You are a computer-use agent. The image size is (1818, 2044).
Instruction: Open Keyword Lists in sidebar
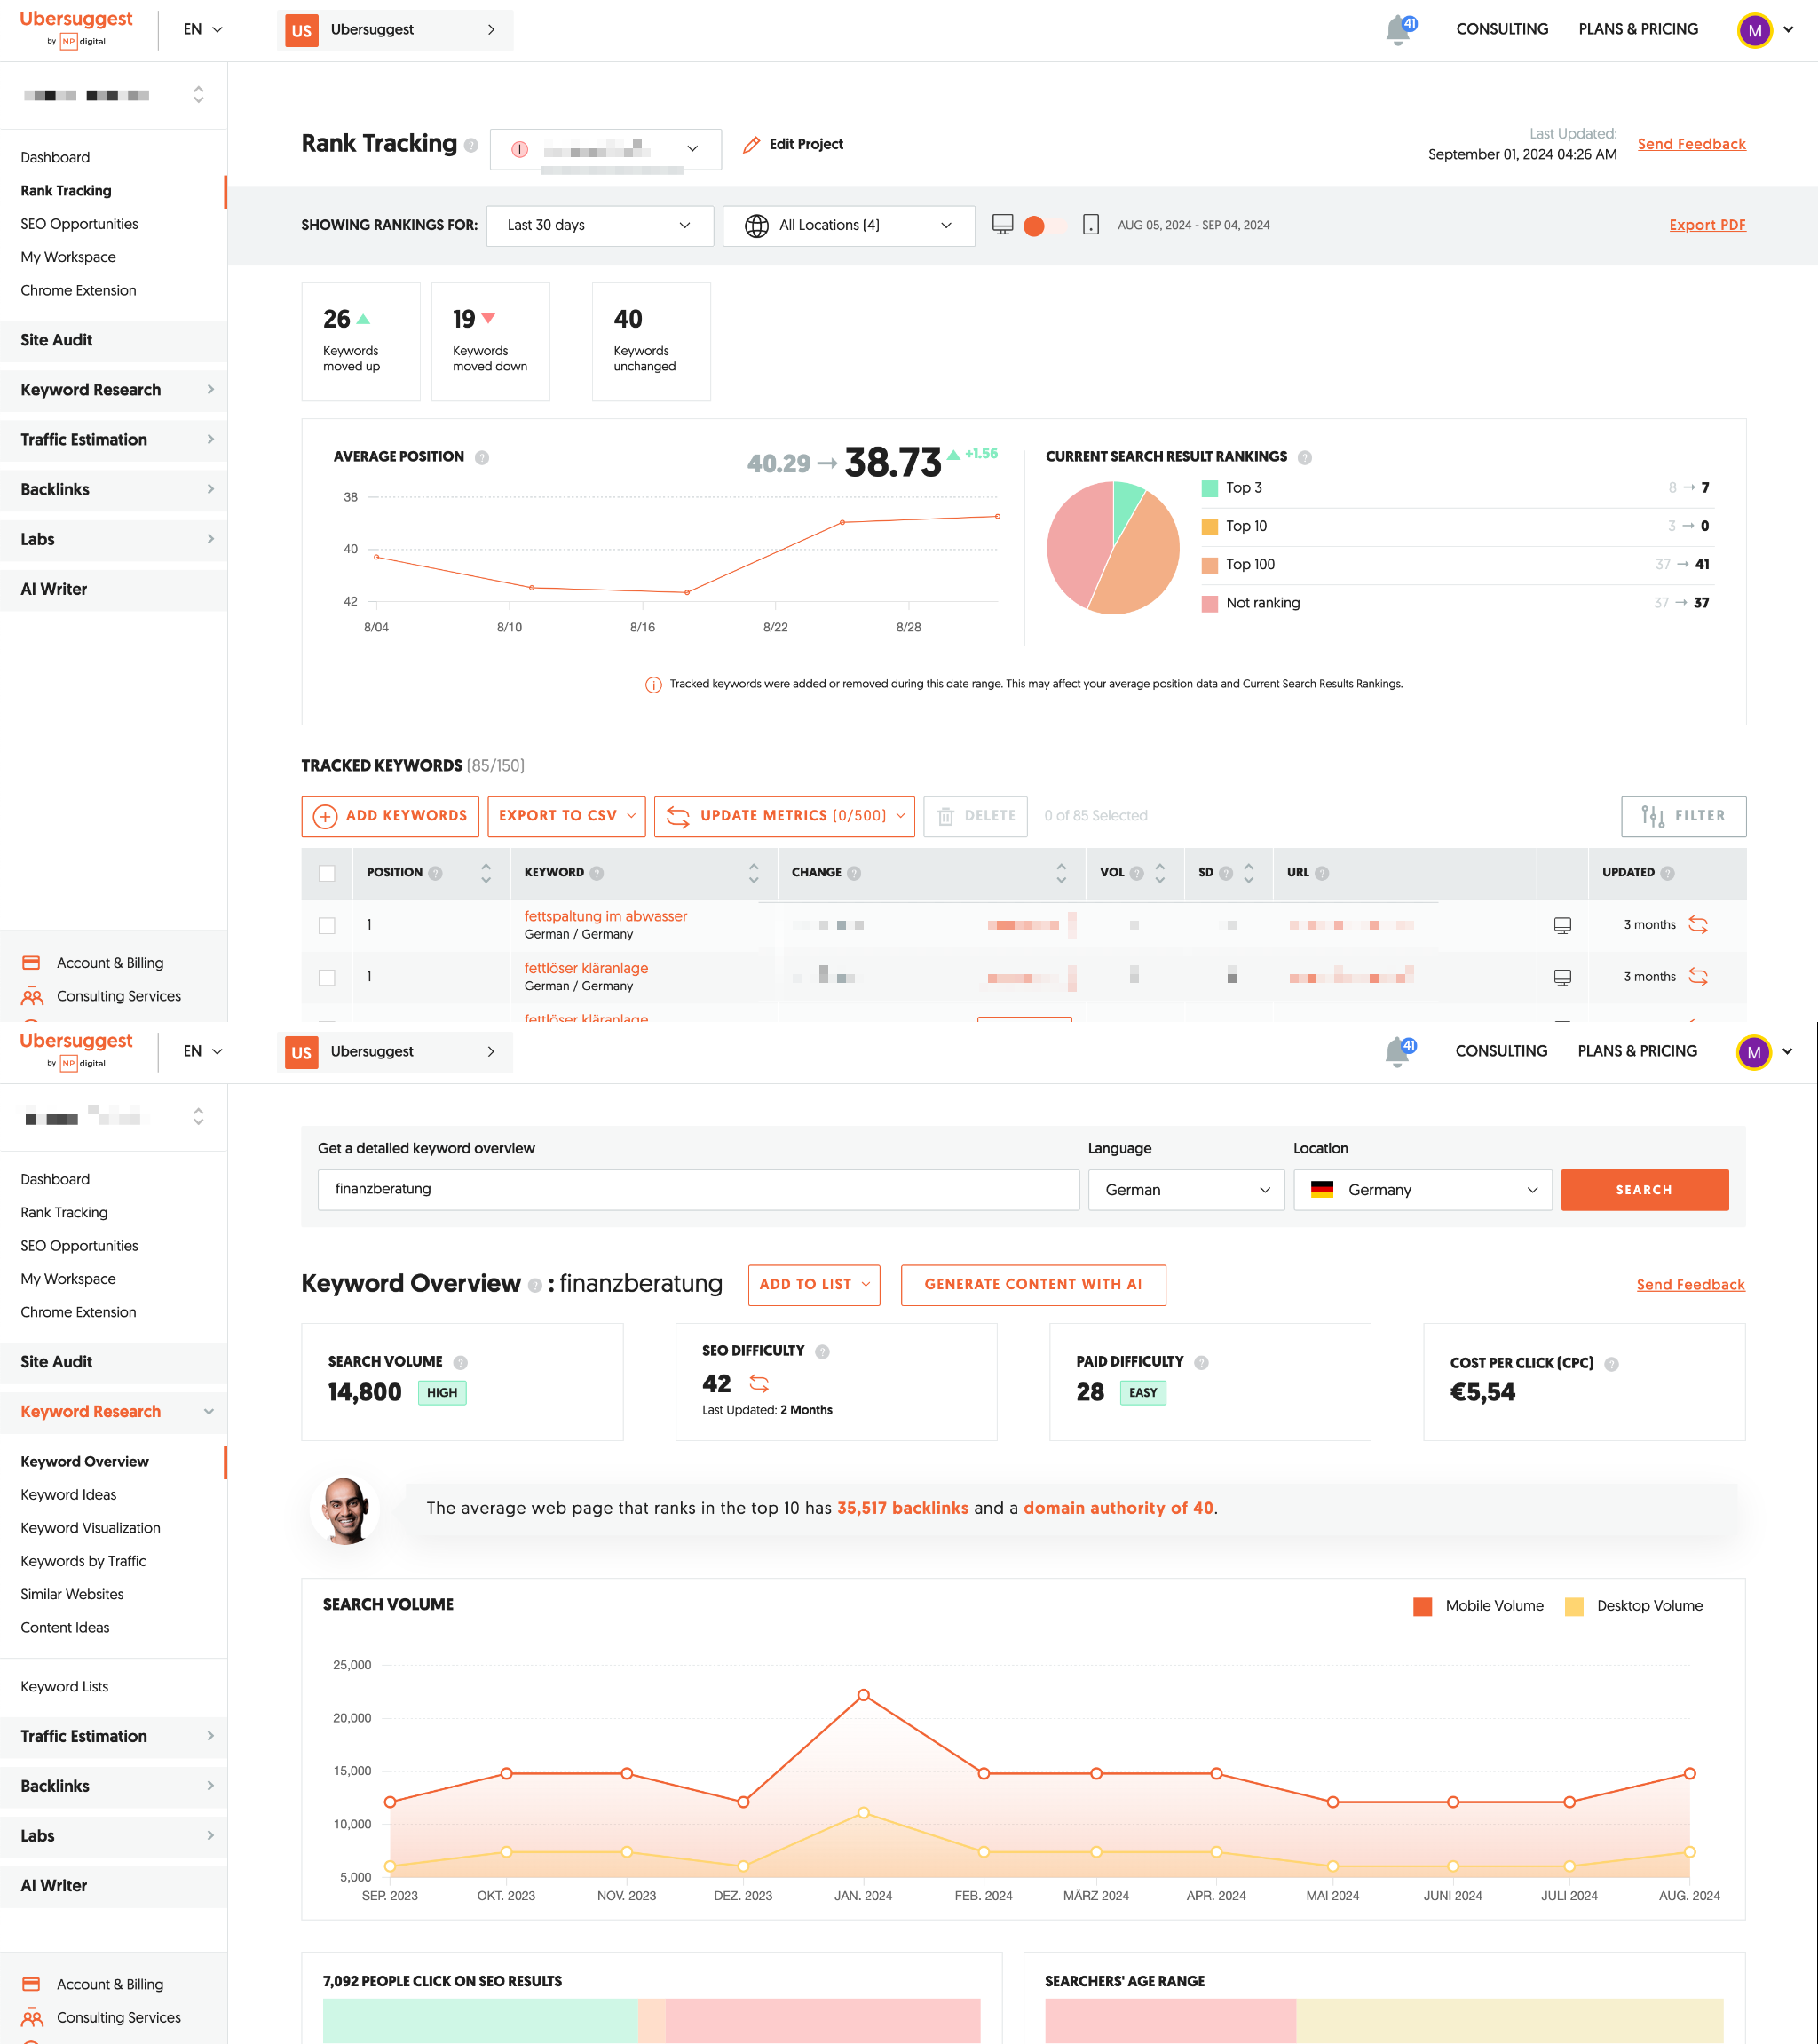(64, 1687)
